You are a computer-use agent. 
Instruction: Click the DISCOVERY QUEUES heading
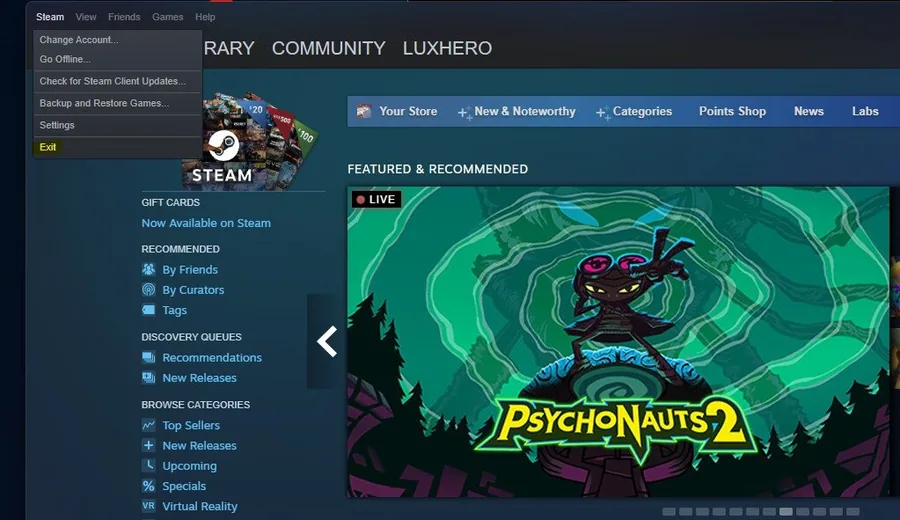click(x=191, y=337)
